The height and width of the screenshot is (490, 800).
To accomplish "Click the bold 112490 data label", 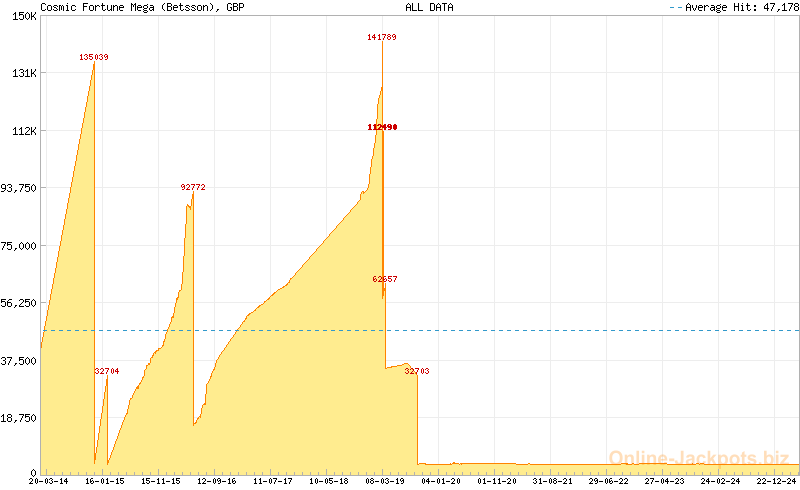I will tap(382, 127).
